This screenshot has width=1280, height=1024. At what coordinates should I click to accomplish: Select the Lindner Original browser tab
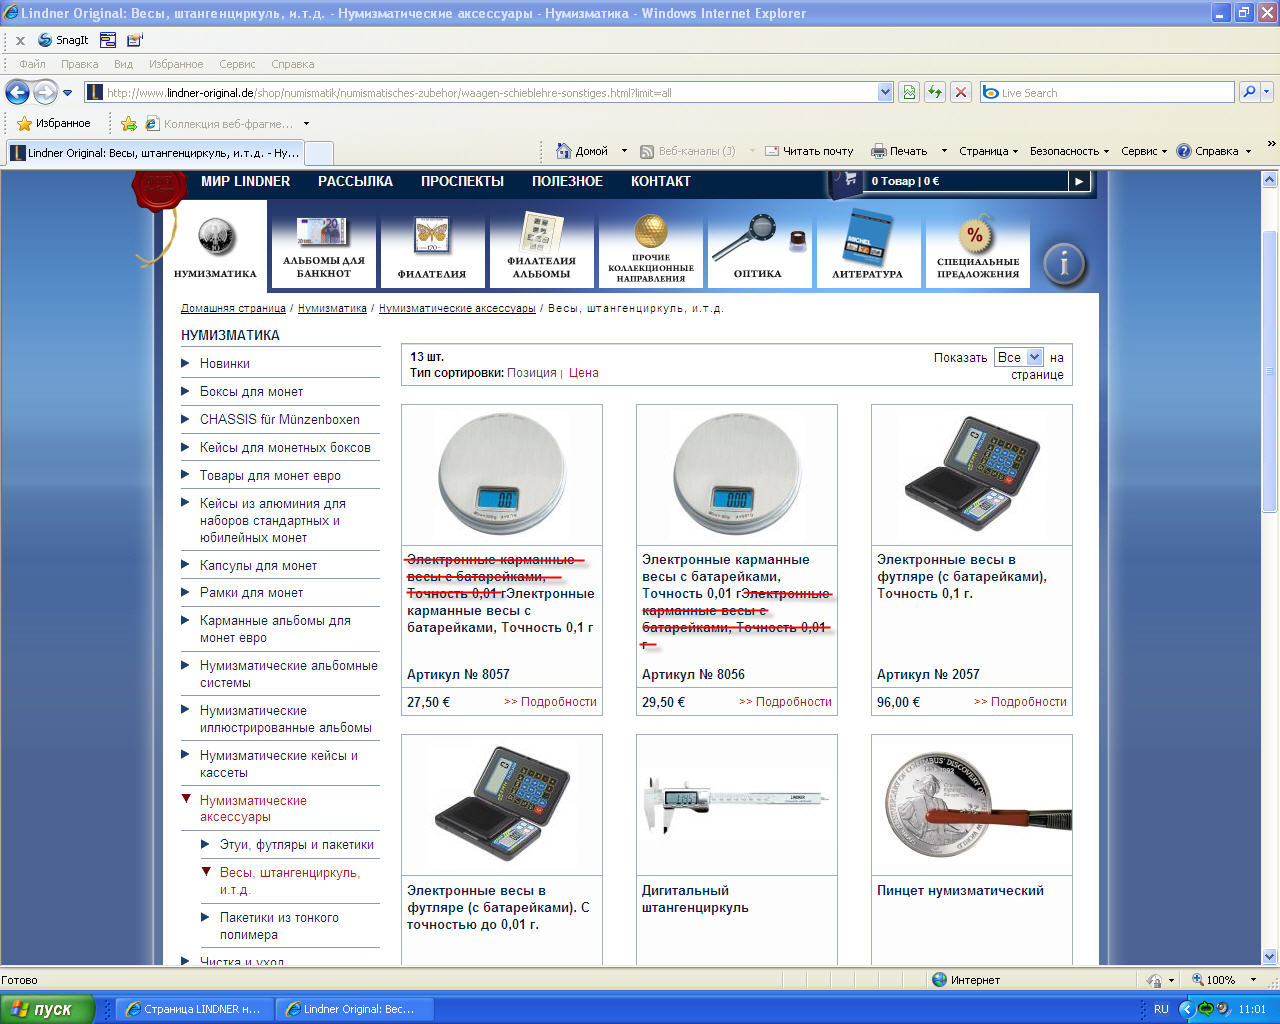[x=154, y=153]
